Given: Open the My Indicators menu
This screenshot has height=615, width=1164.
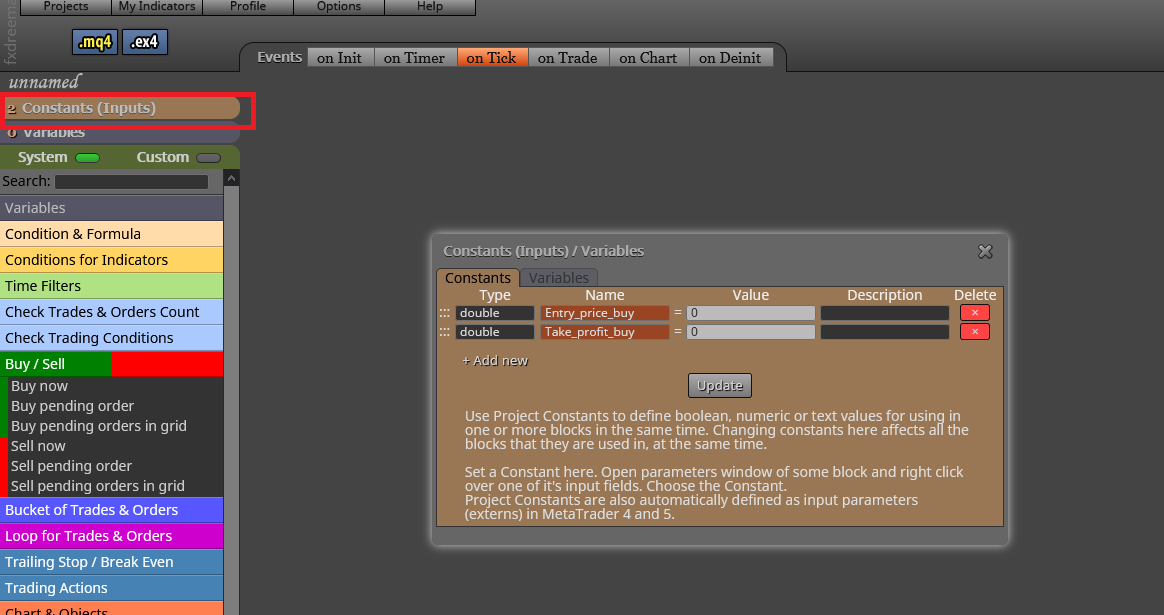Looking at the screenshot, I should [x=157, y=7].
